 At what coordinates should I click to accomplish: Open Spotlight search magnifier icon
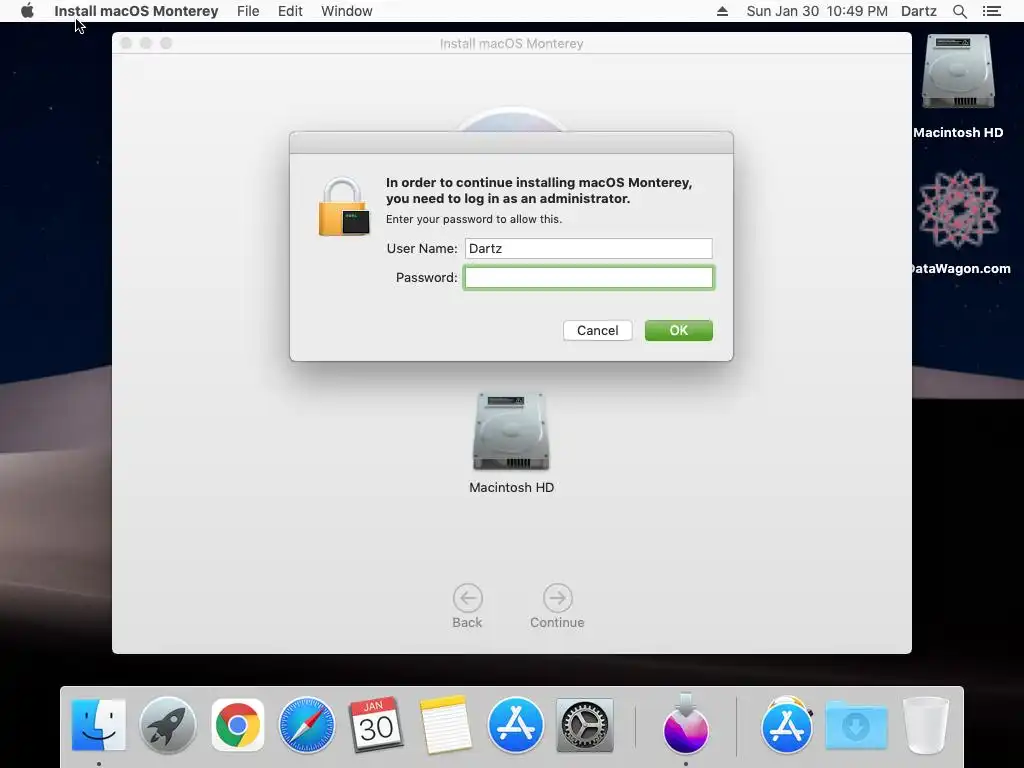pyautogui.click(x=959, y=11)
